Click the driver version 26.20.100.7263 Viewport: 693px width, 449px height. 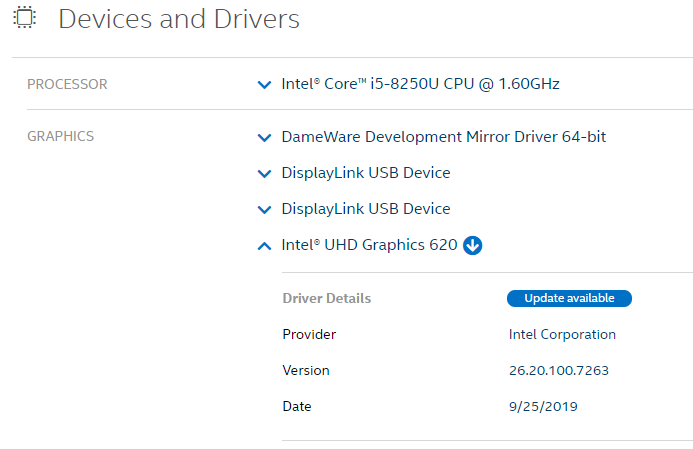pos(559,370)
